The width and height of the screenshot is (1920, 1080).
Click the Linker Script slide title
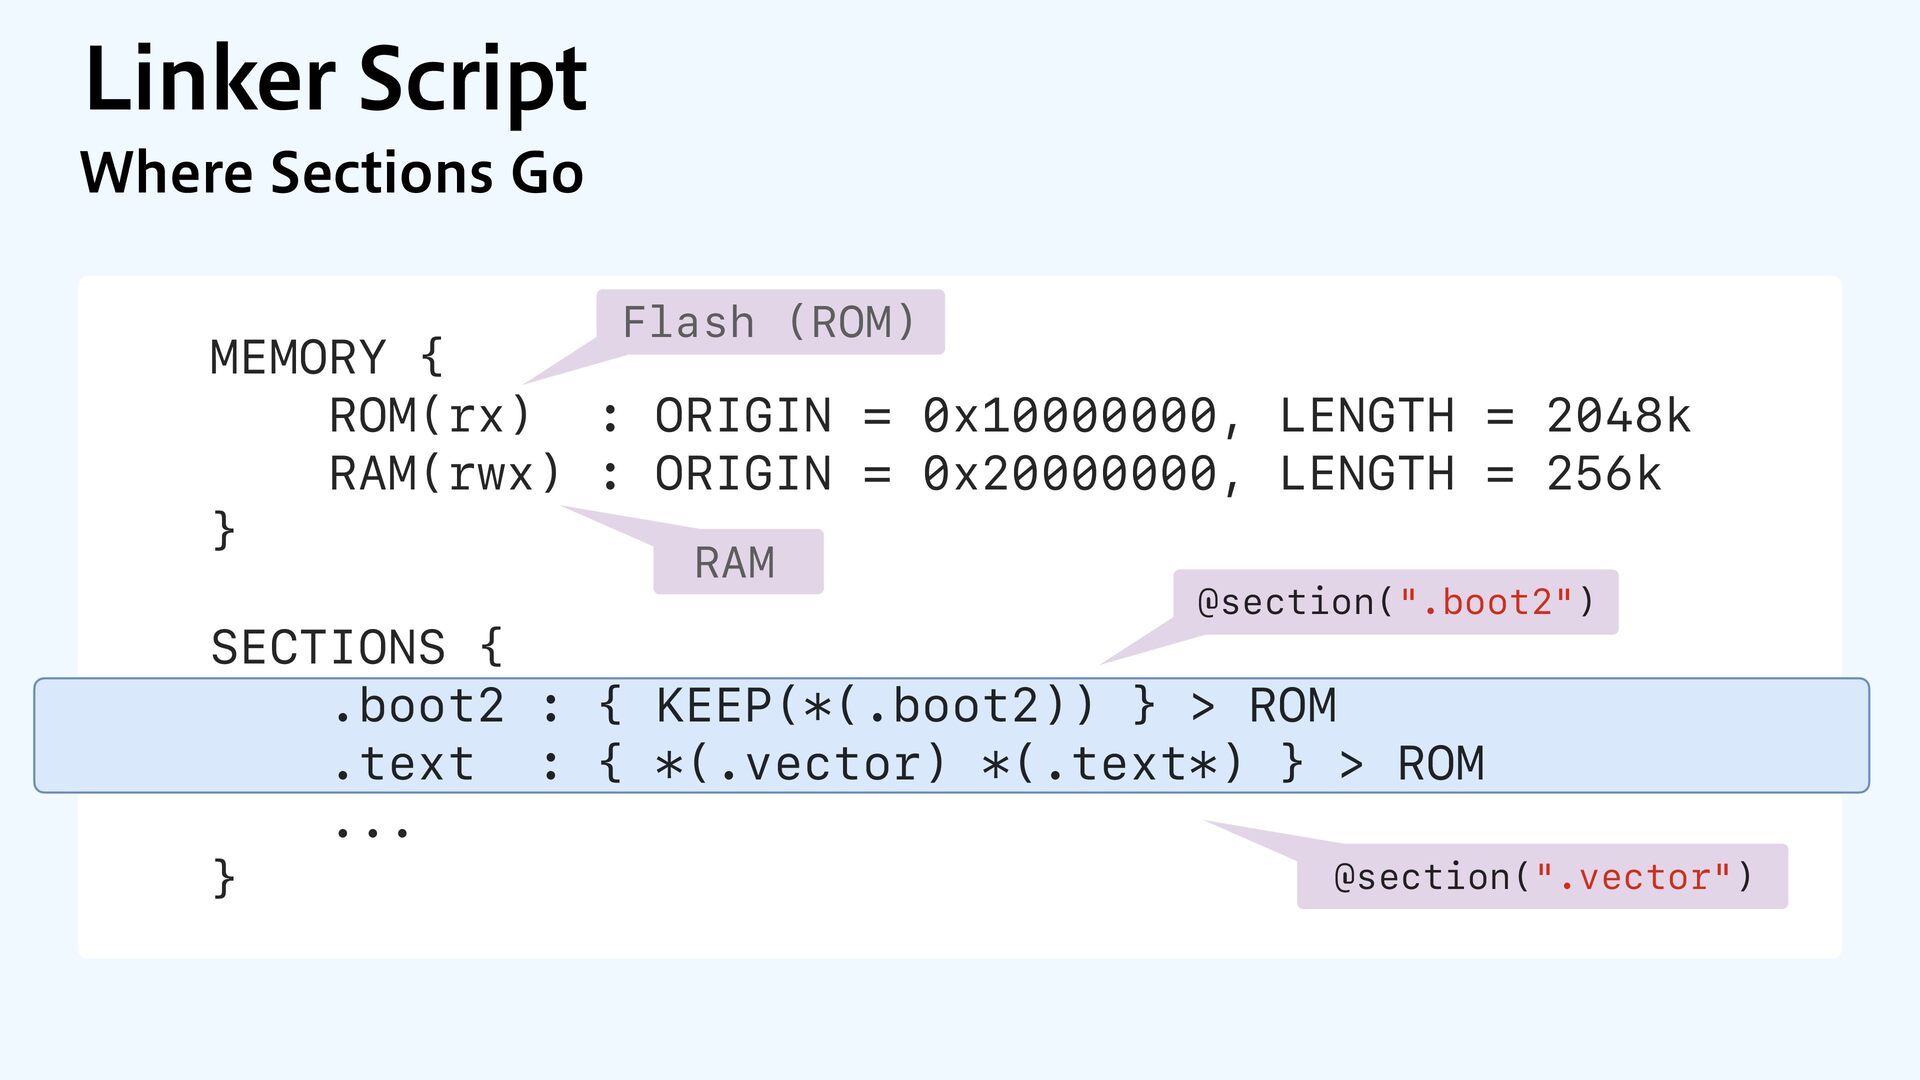tap(335, 80)
